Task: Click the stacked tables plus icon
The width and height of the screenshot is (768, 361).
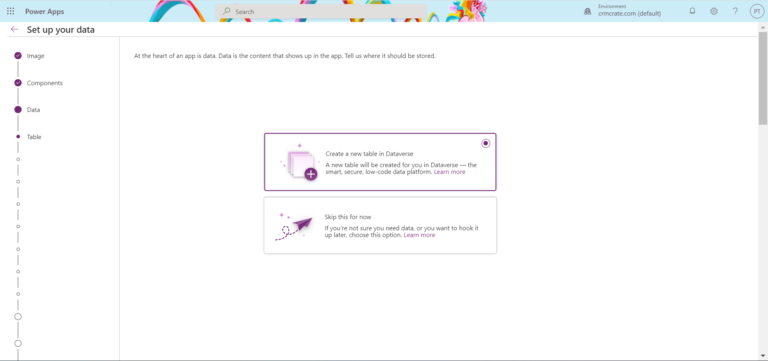Action: (x=301, y=164)
